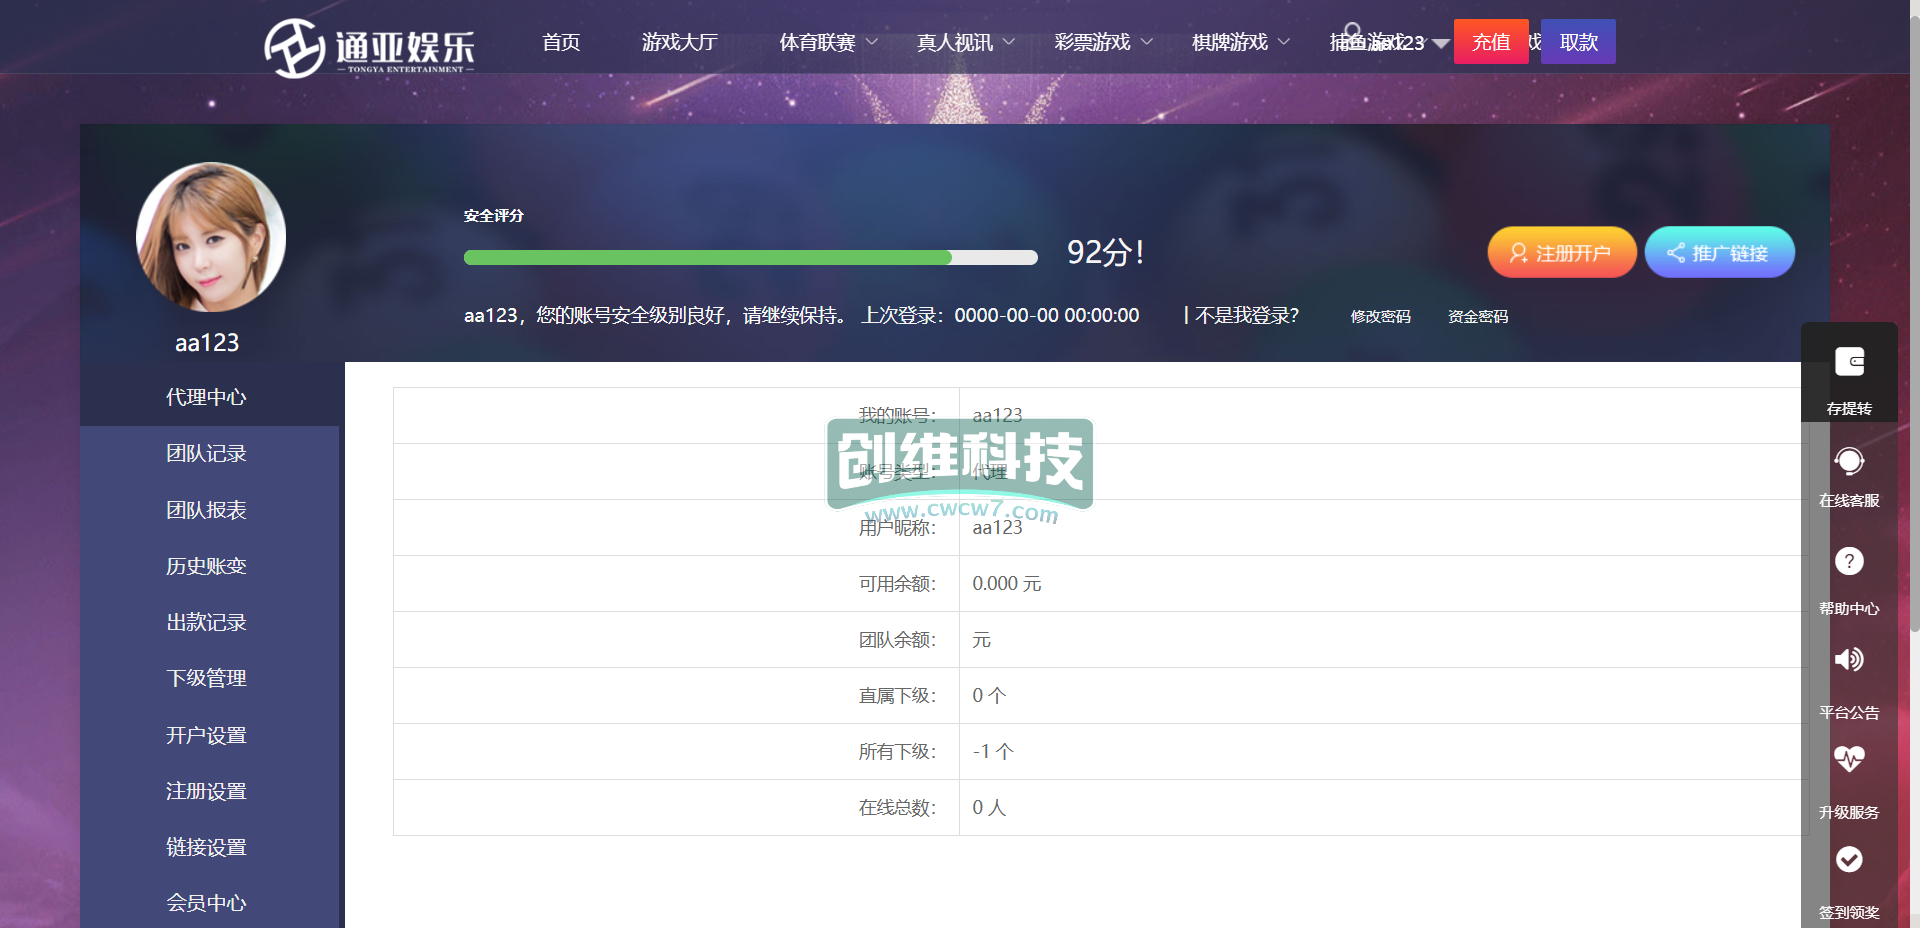Image resolution: width=1920 pixels, height=928 pixels.
Task: Click the 0.000 元 balance value
Action: 1007,584
